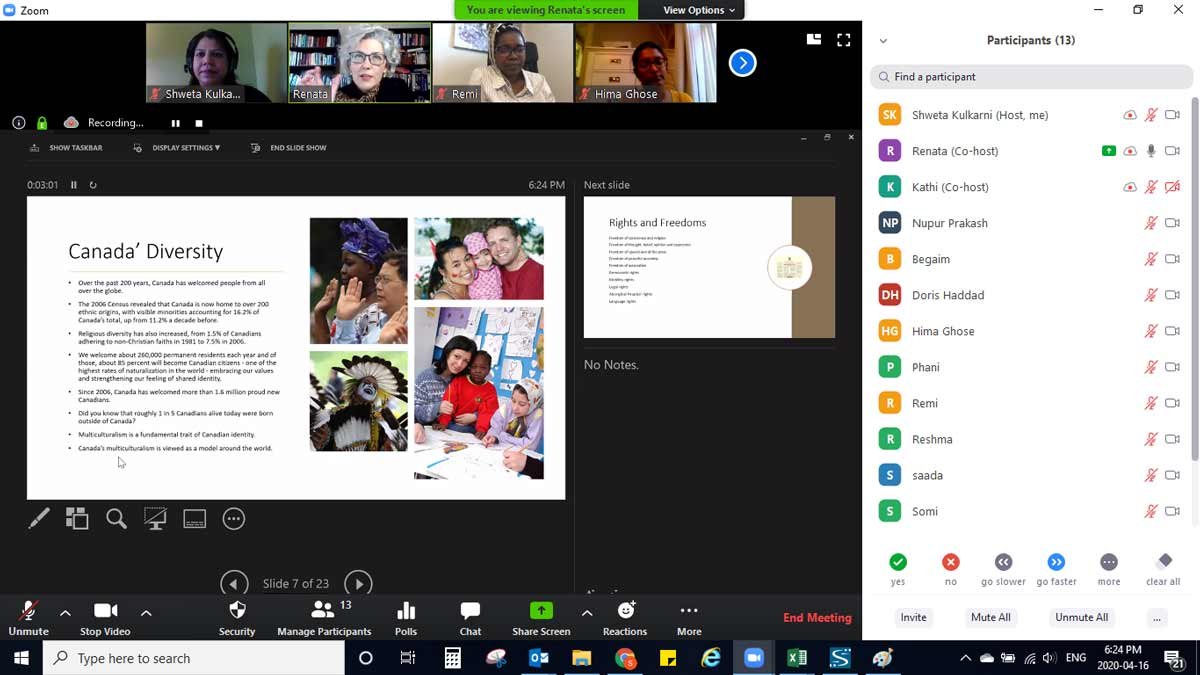Open the Reactions menu icon
The image size is (1200, 675).
point(625,617)
